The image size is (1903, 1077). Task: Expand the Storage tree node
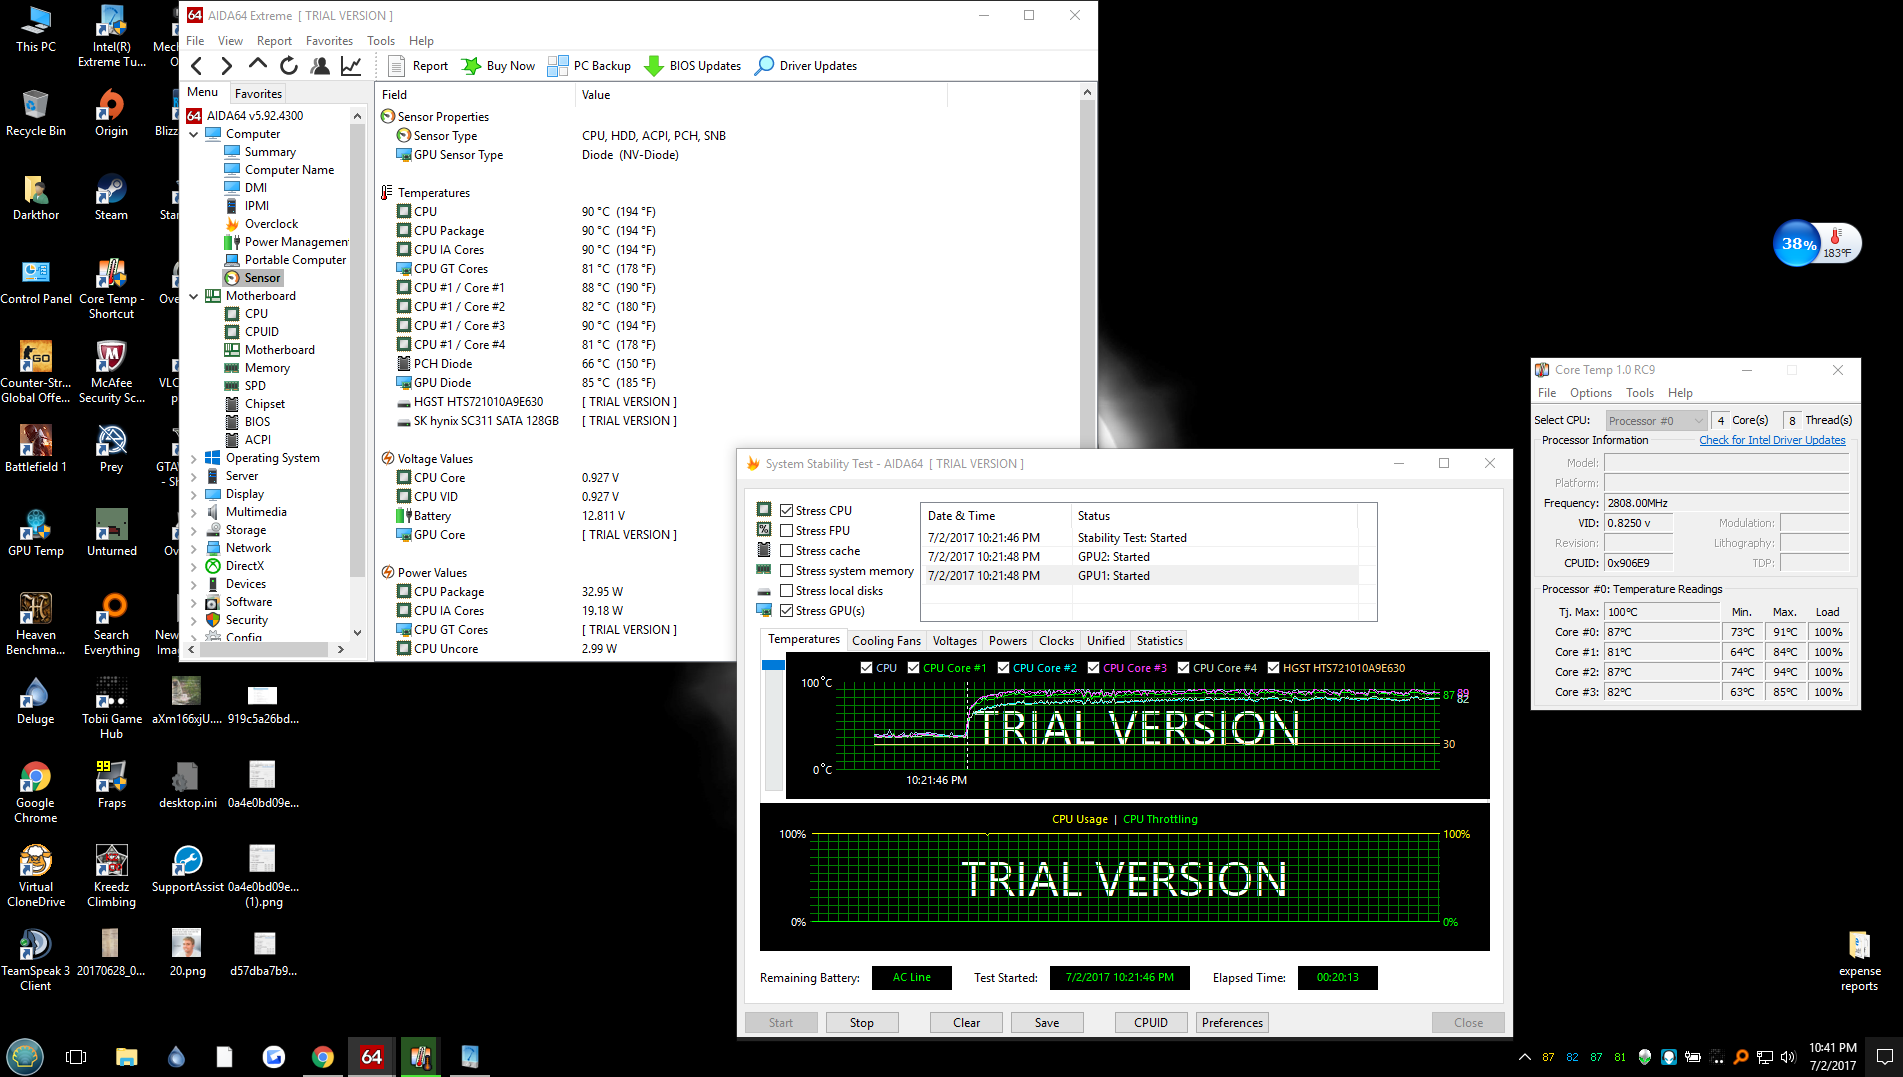(194, 530)
